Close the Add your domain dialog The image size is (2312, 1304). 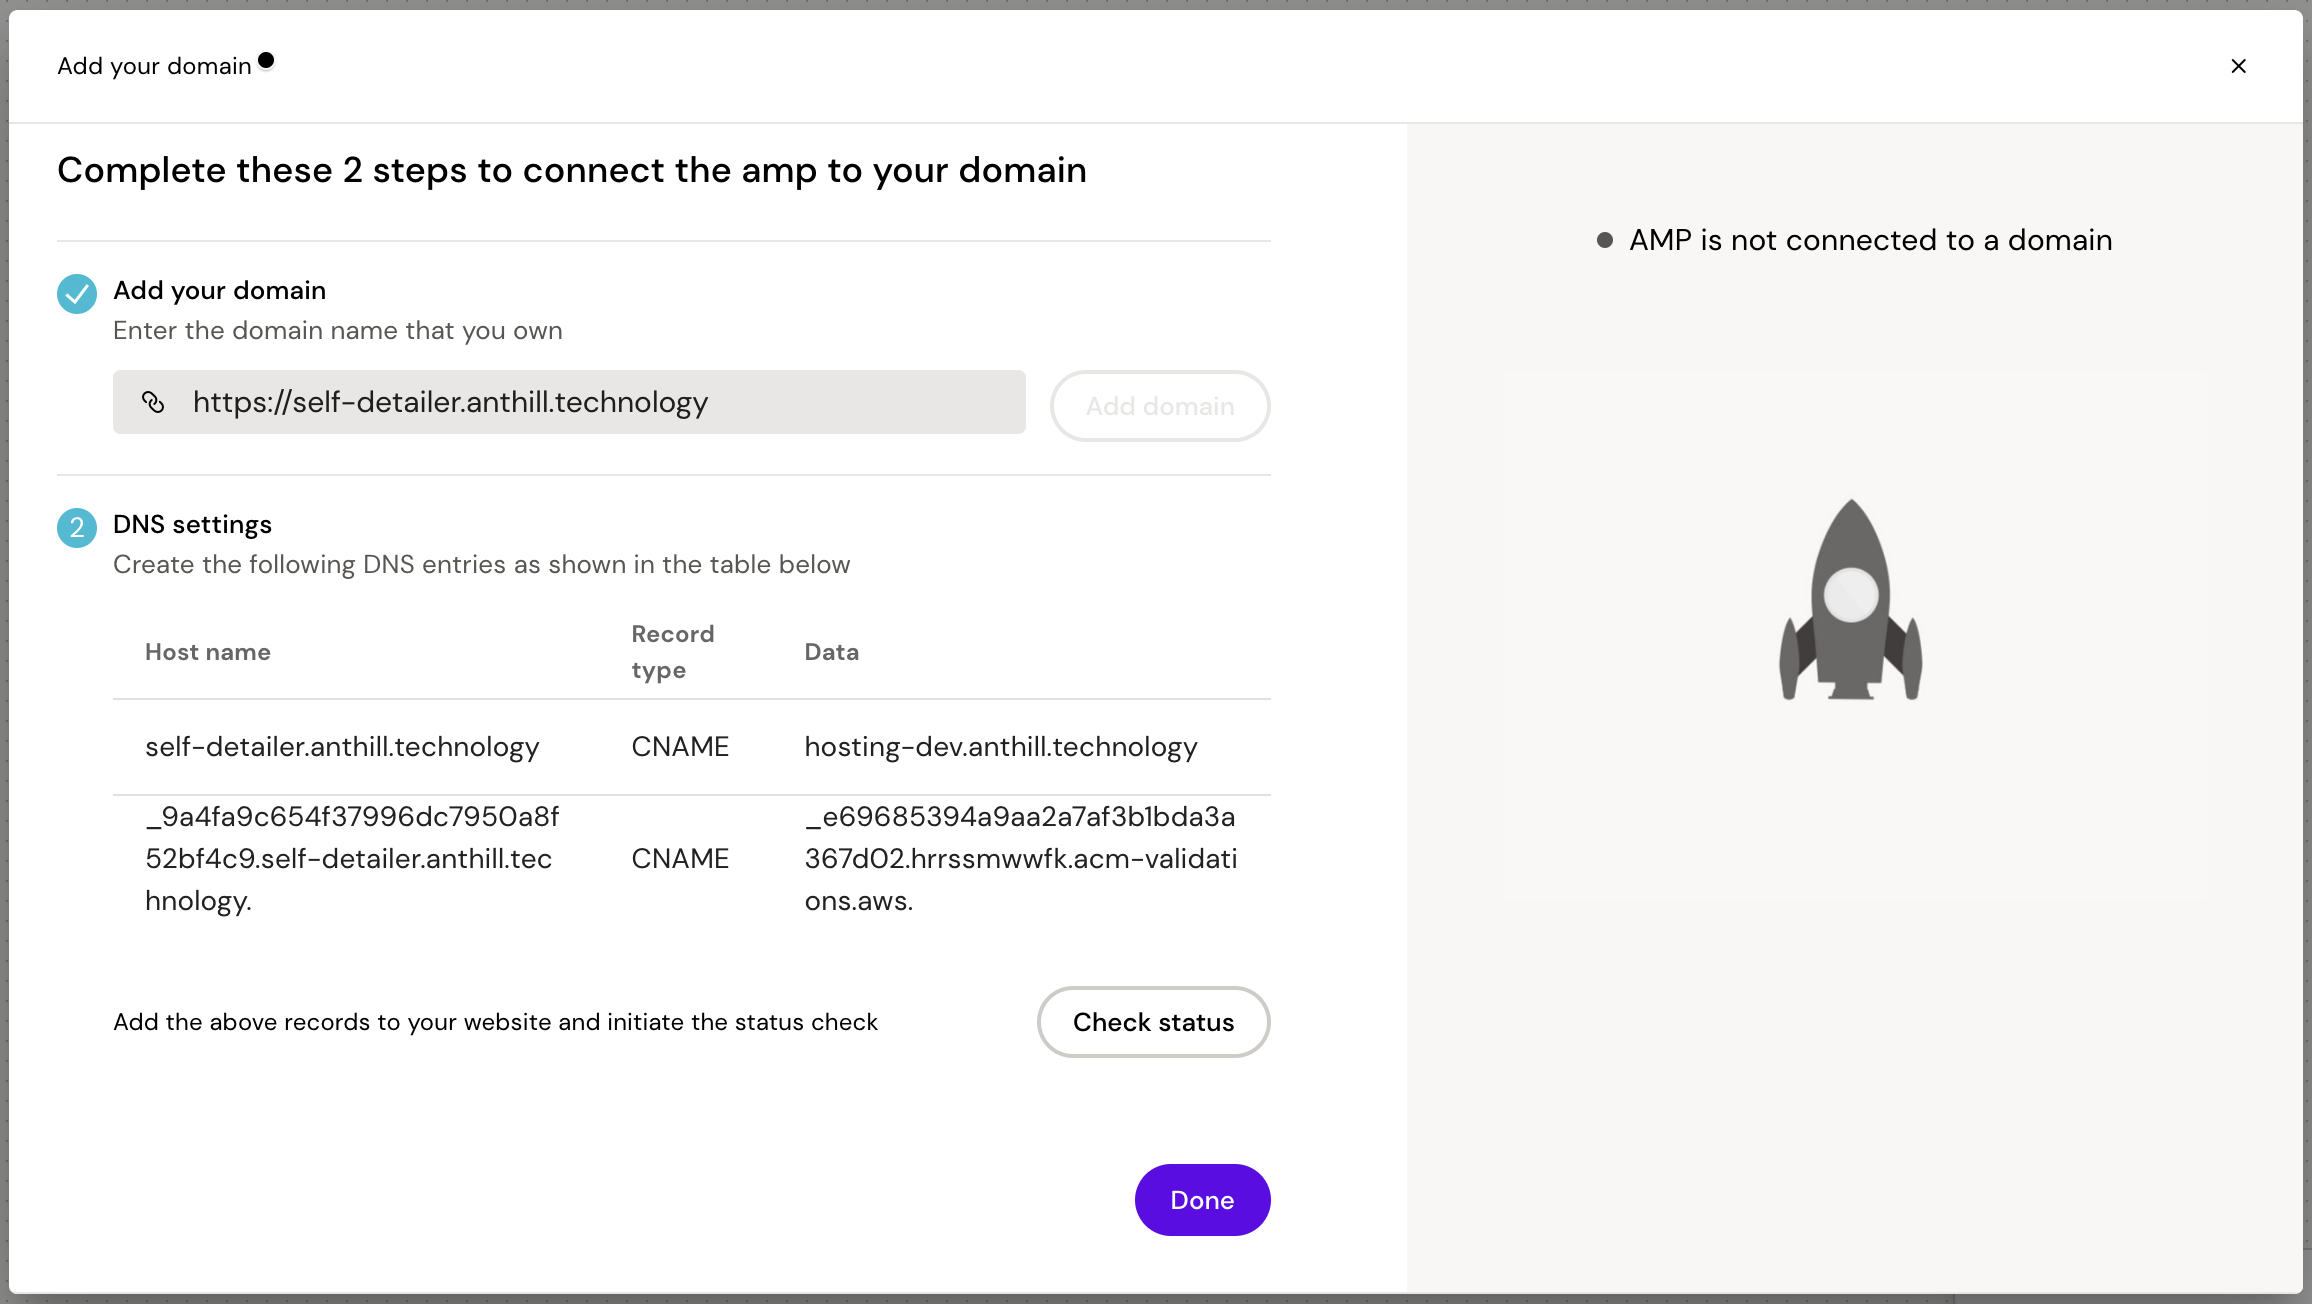coord(2238,66)
